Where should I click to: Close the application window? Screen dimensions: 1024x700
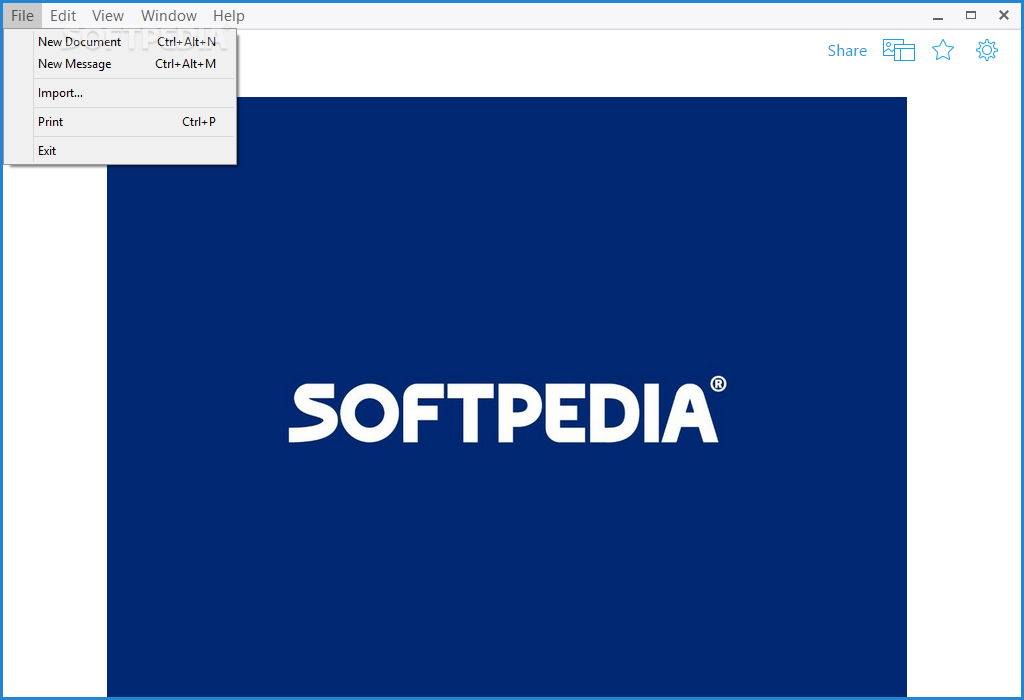(1004, 16)
